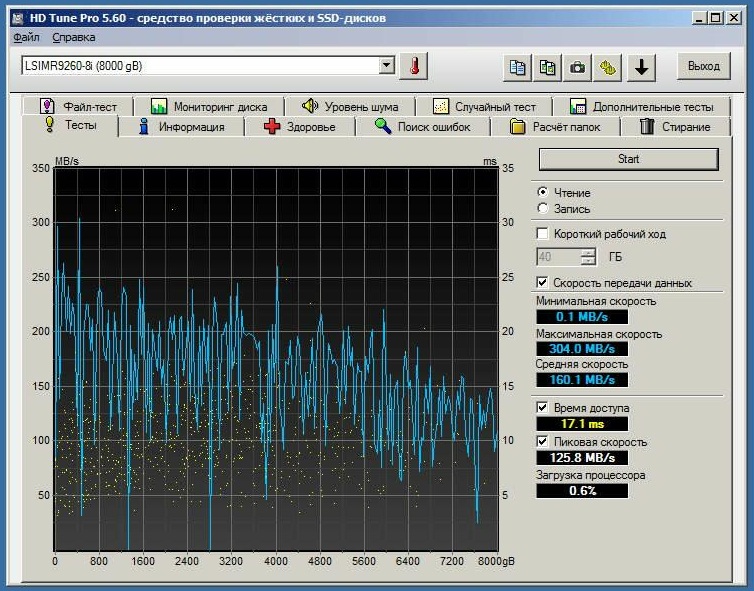The image size is (754, 591).
Task: Click the Выход button
Action: (x=704, y=67)
